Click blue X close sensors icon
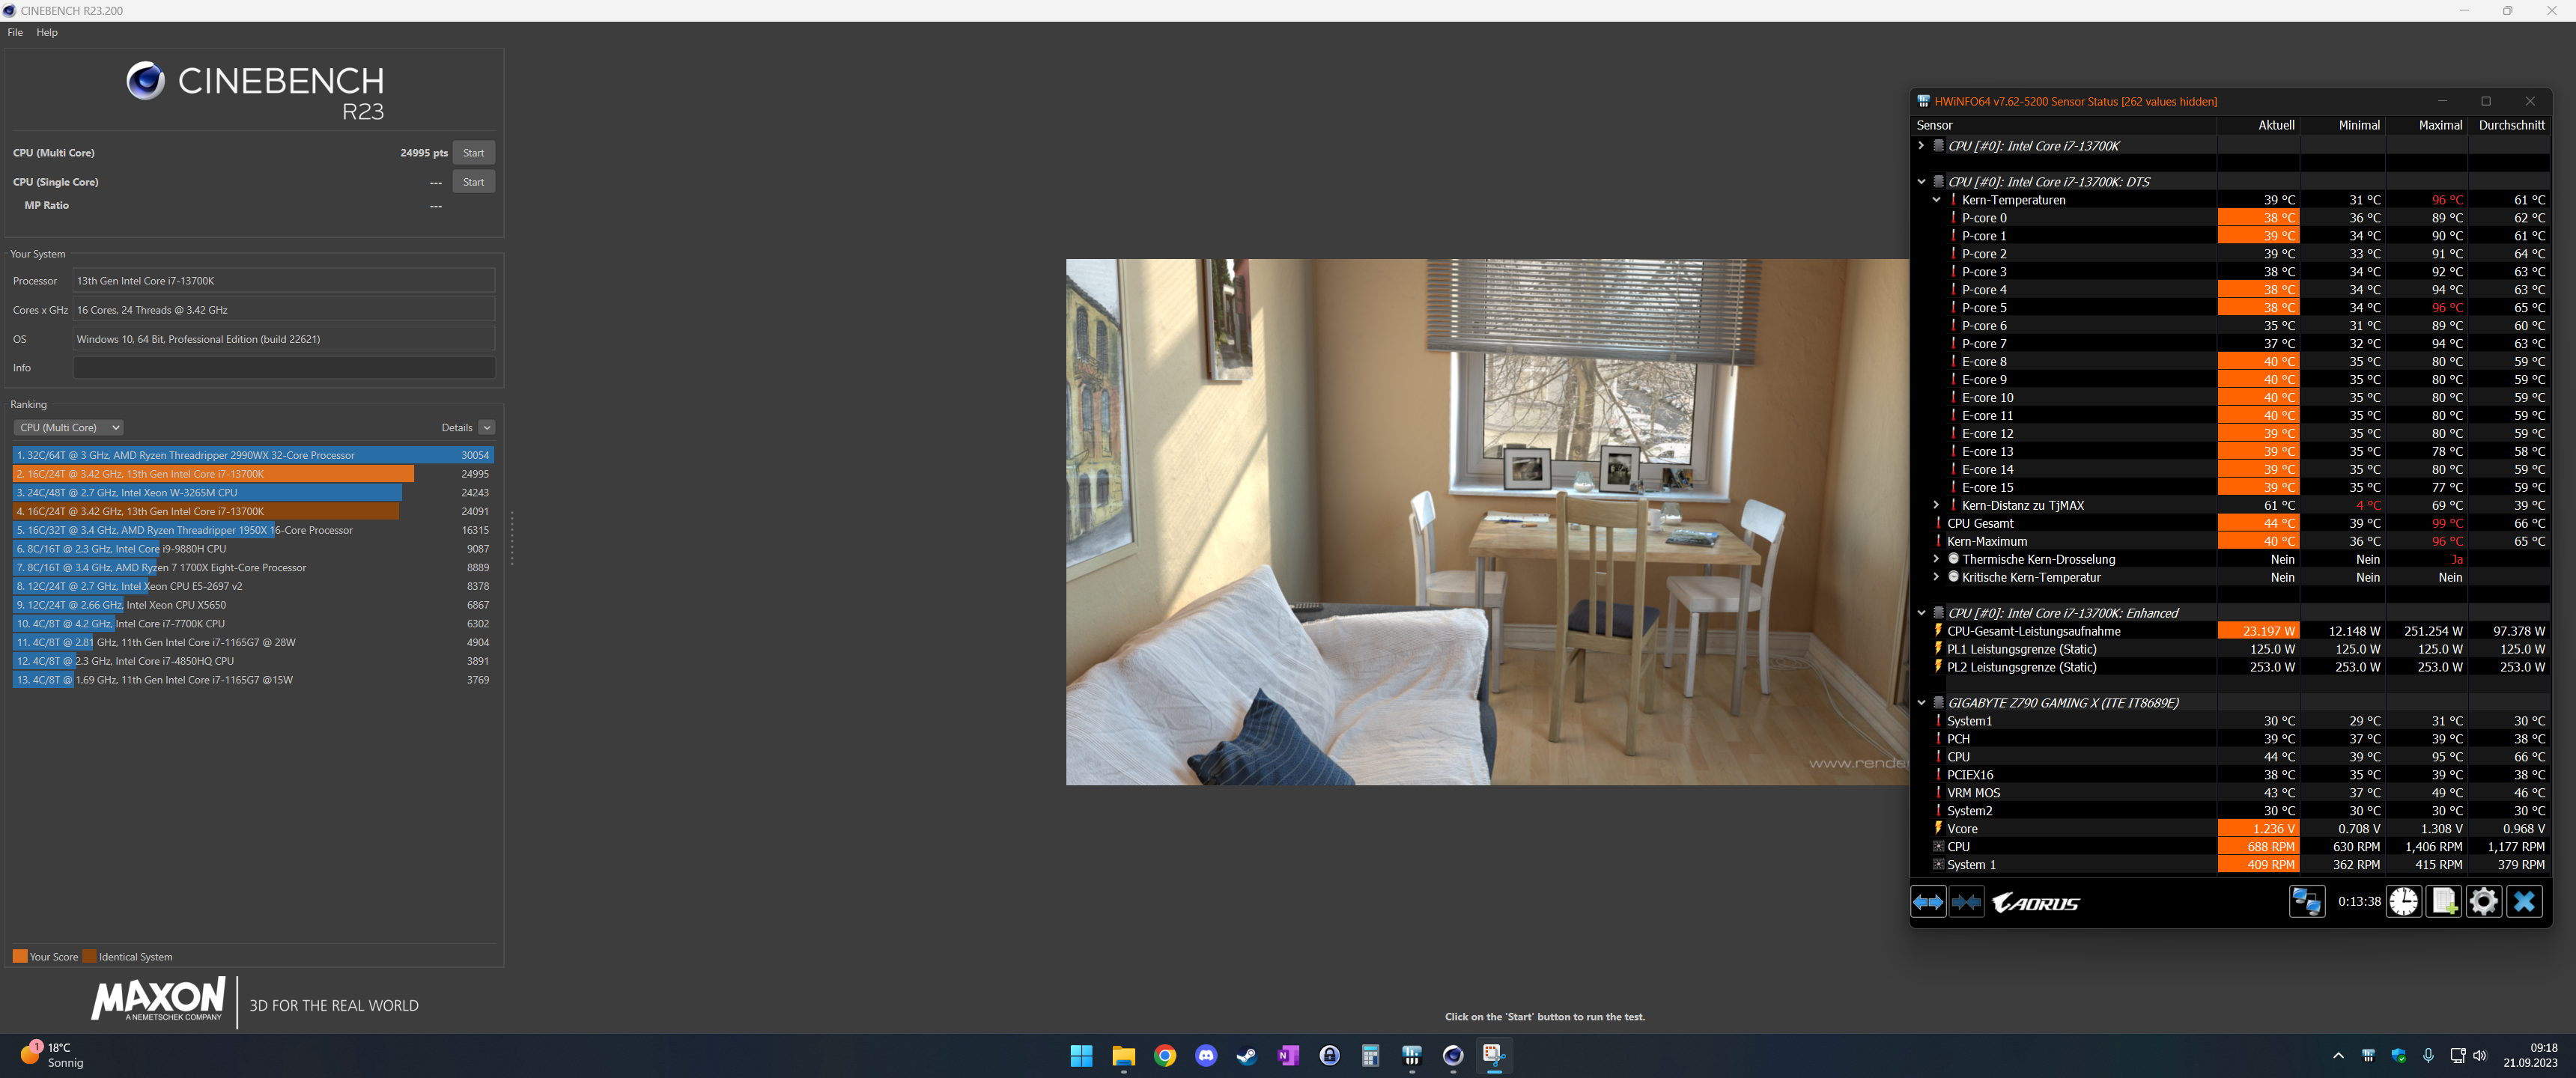Screen dimensions: 2576x1078 click(x=2524, y=902)
